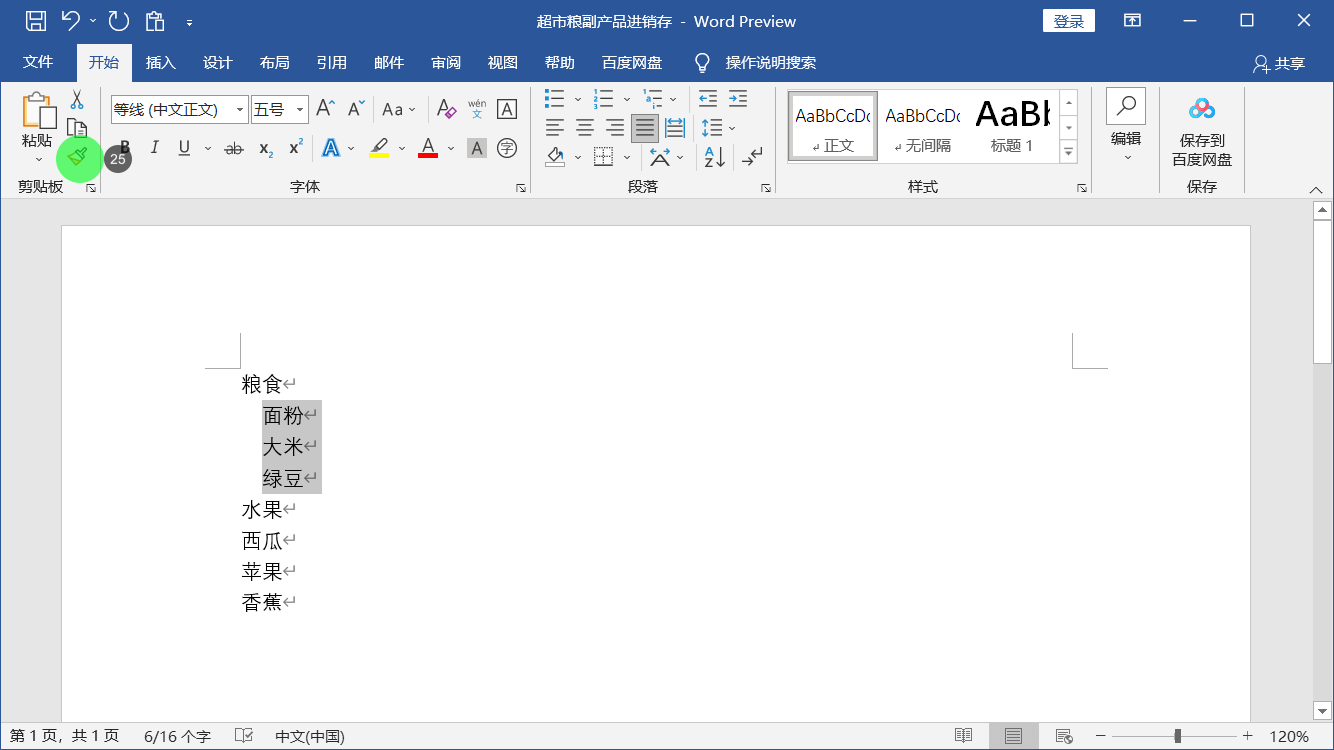Image resolution: width=1334 pixels, height=750 pixels.
Task: Open the font size dropdown
Action: pos(300,110)
